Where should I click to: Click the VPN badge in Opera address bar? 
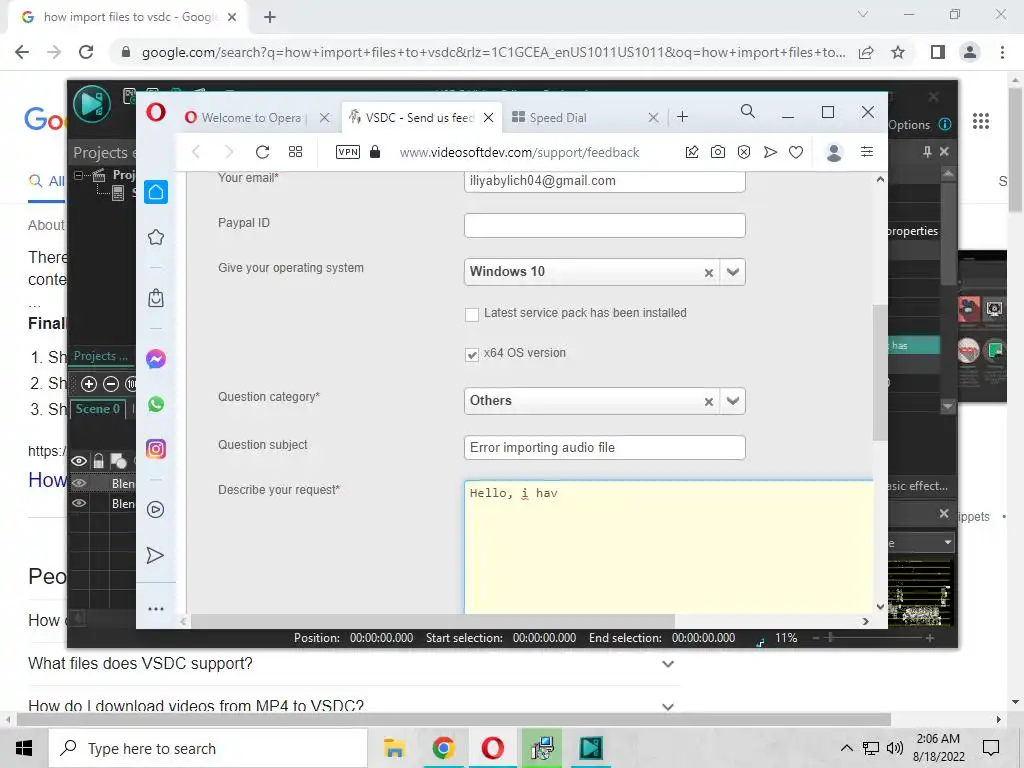(347, 152)
